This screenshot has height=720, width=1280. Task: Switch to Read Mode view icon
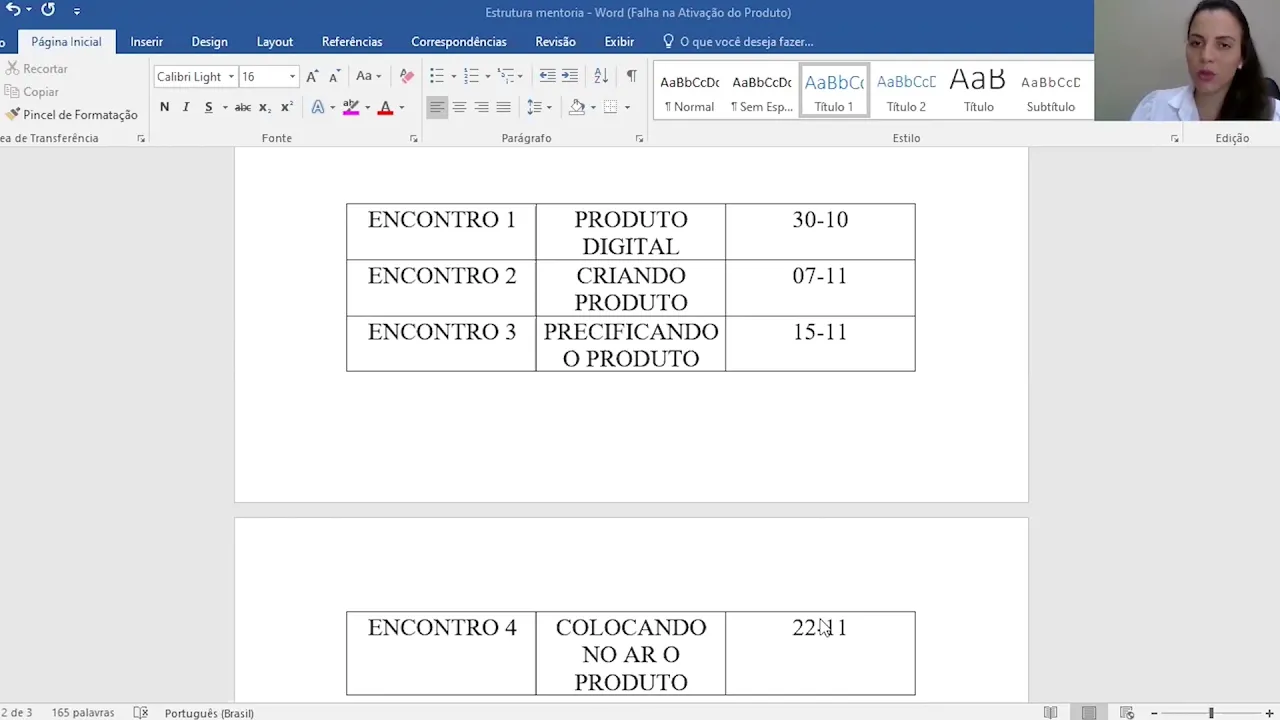[x=1050, y=713]
